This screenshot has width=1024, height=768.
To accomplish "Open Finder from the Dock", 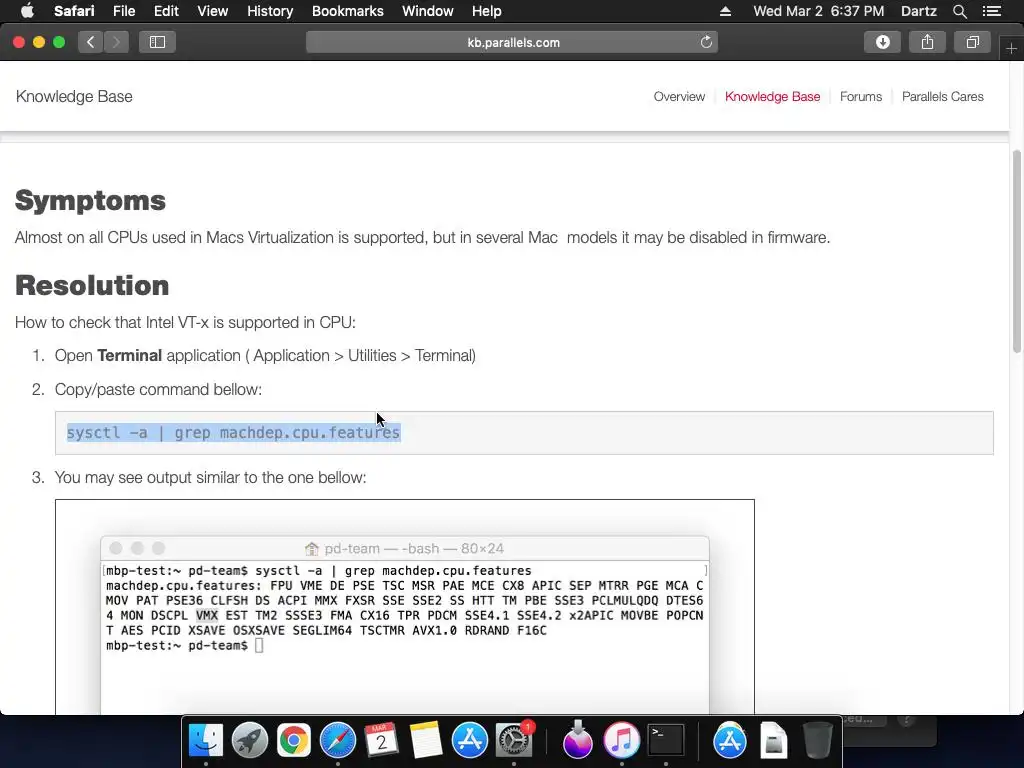I will coord(206,741).
